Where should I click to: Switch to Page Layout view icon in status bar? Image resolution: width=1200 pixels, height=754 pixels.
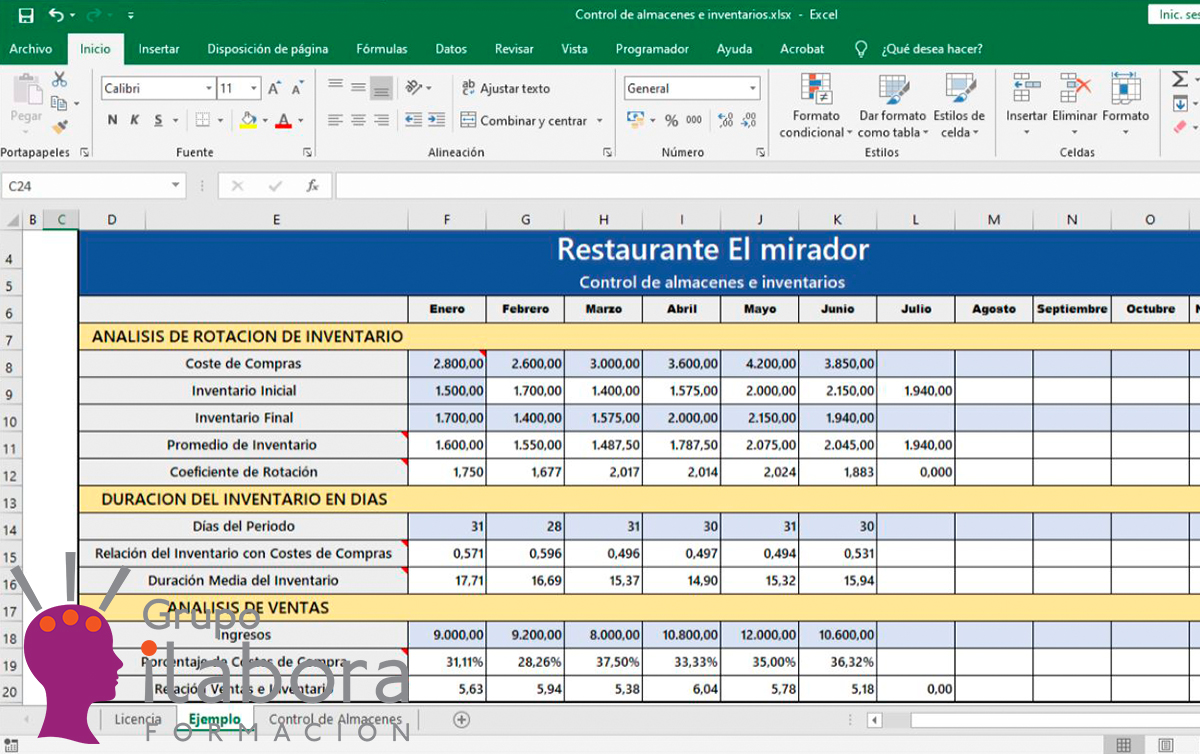click(1165, 745)
